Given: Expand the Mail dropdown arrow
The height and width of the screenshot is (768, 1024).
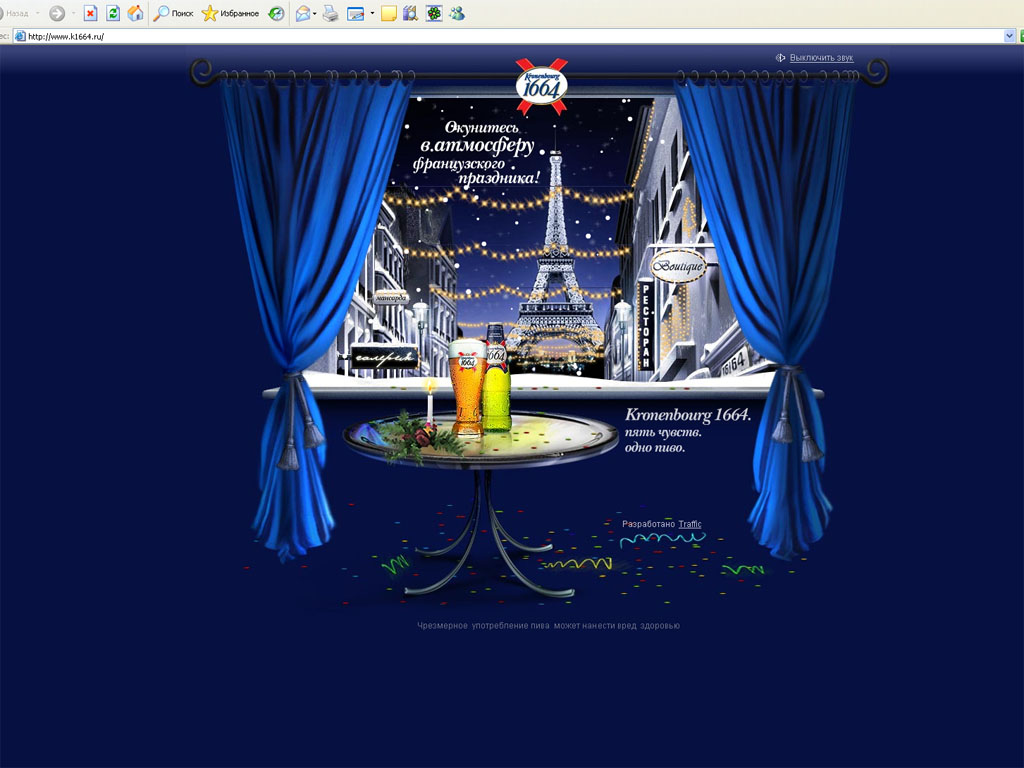Looking at the screenshot, I should point(315,13).
